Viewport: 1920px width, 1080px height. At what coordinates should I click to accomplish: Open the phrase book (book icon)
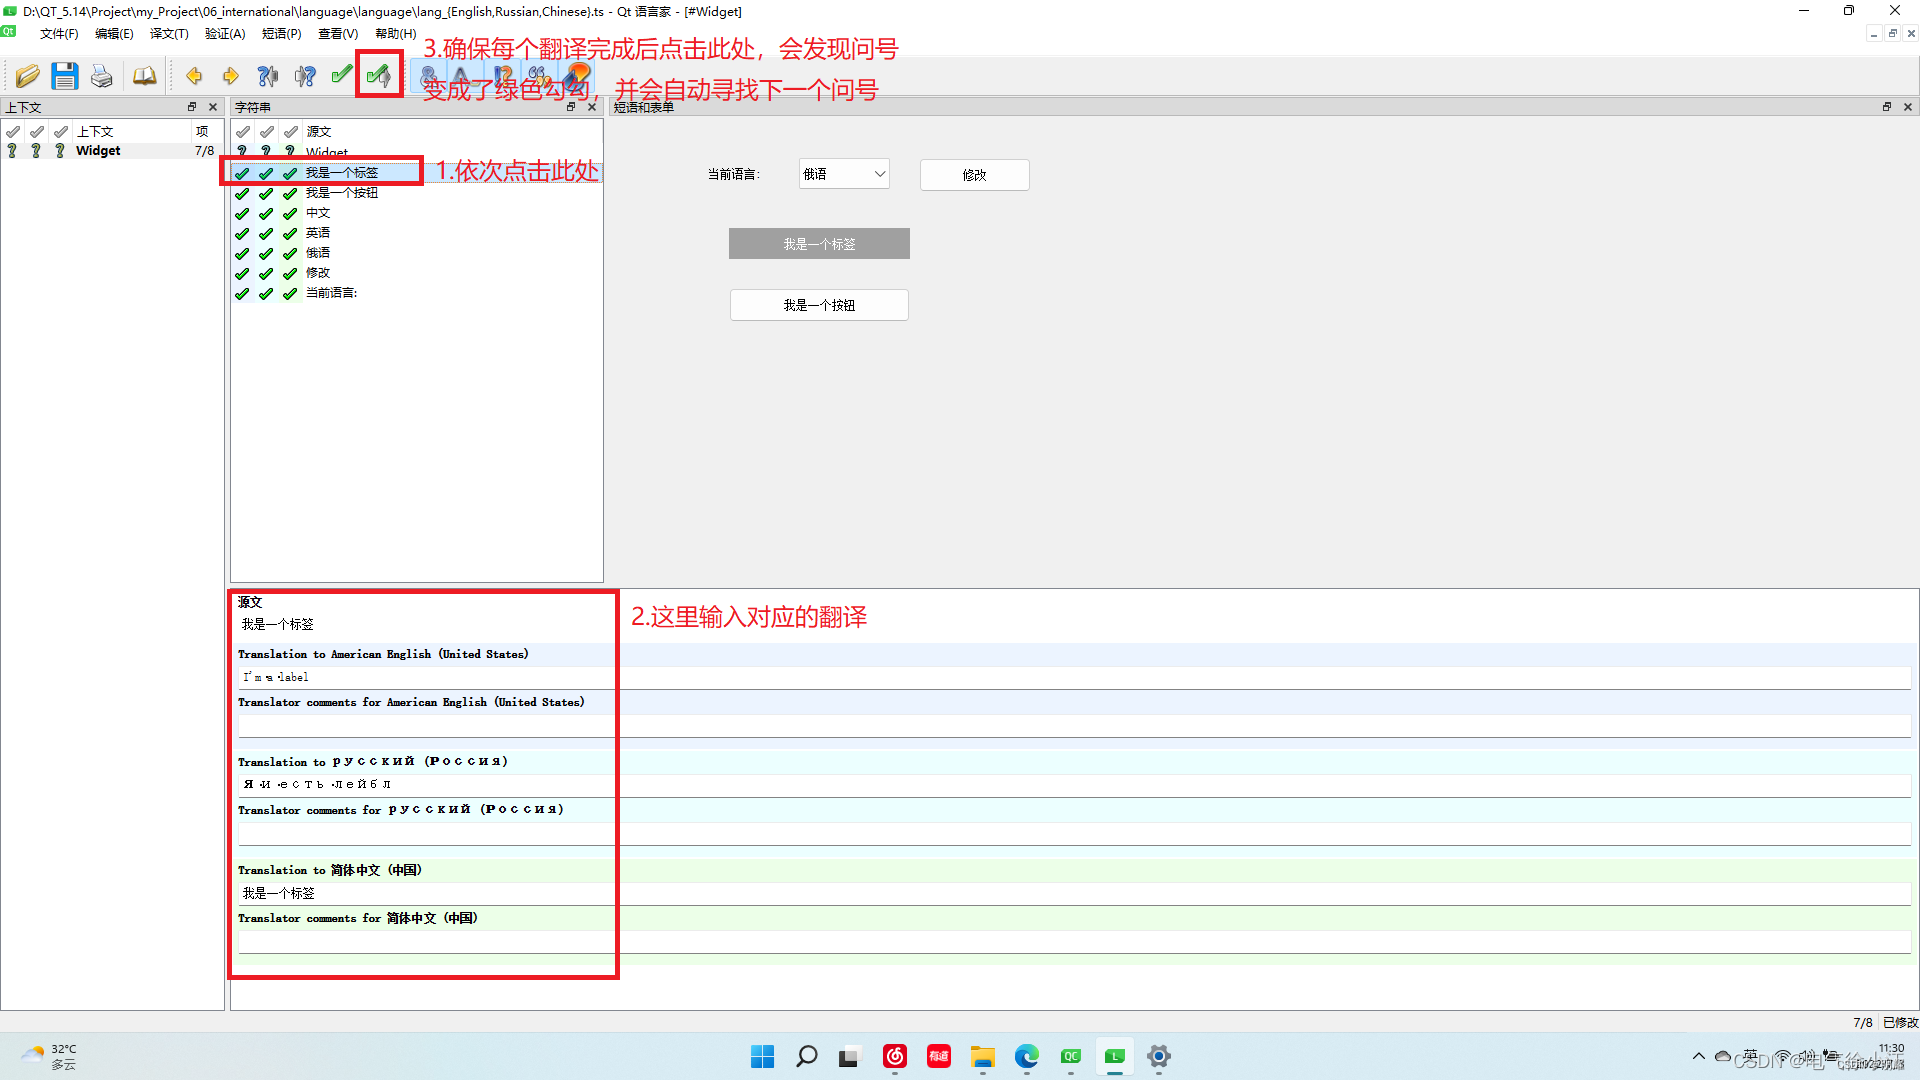click(x=144, y=75)
